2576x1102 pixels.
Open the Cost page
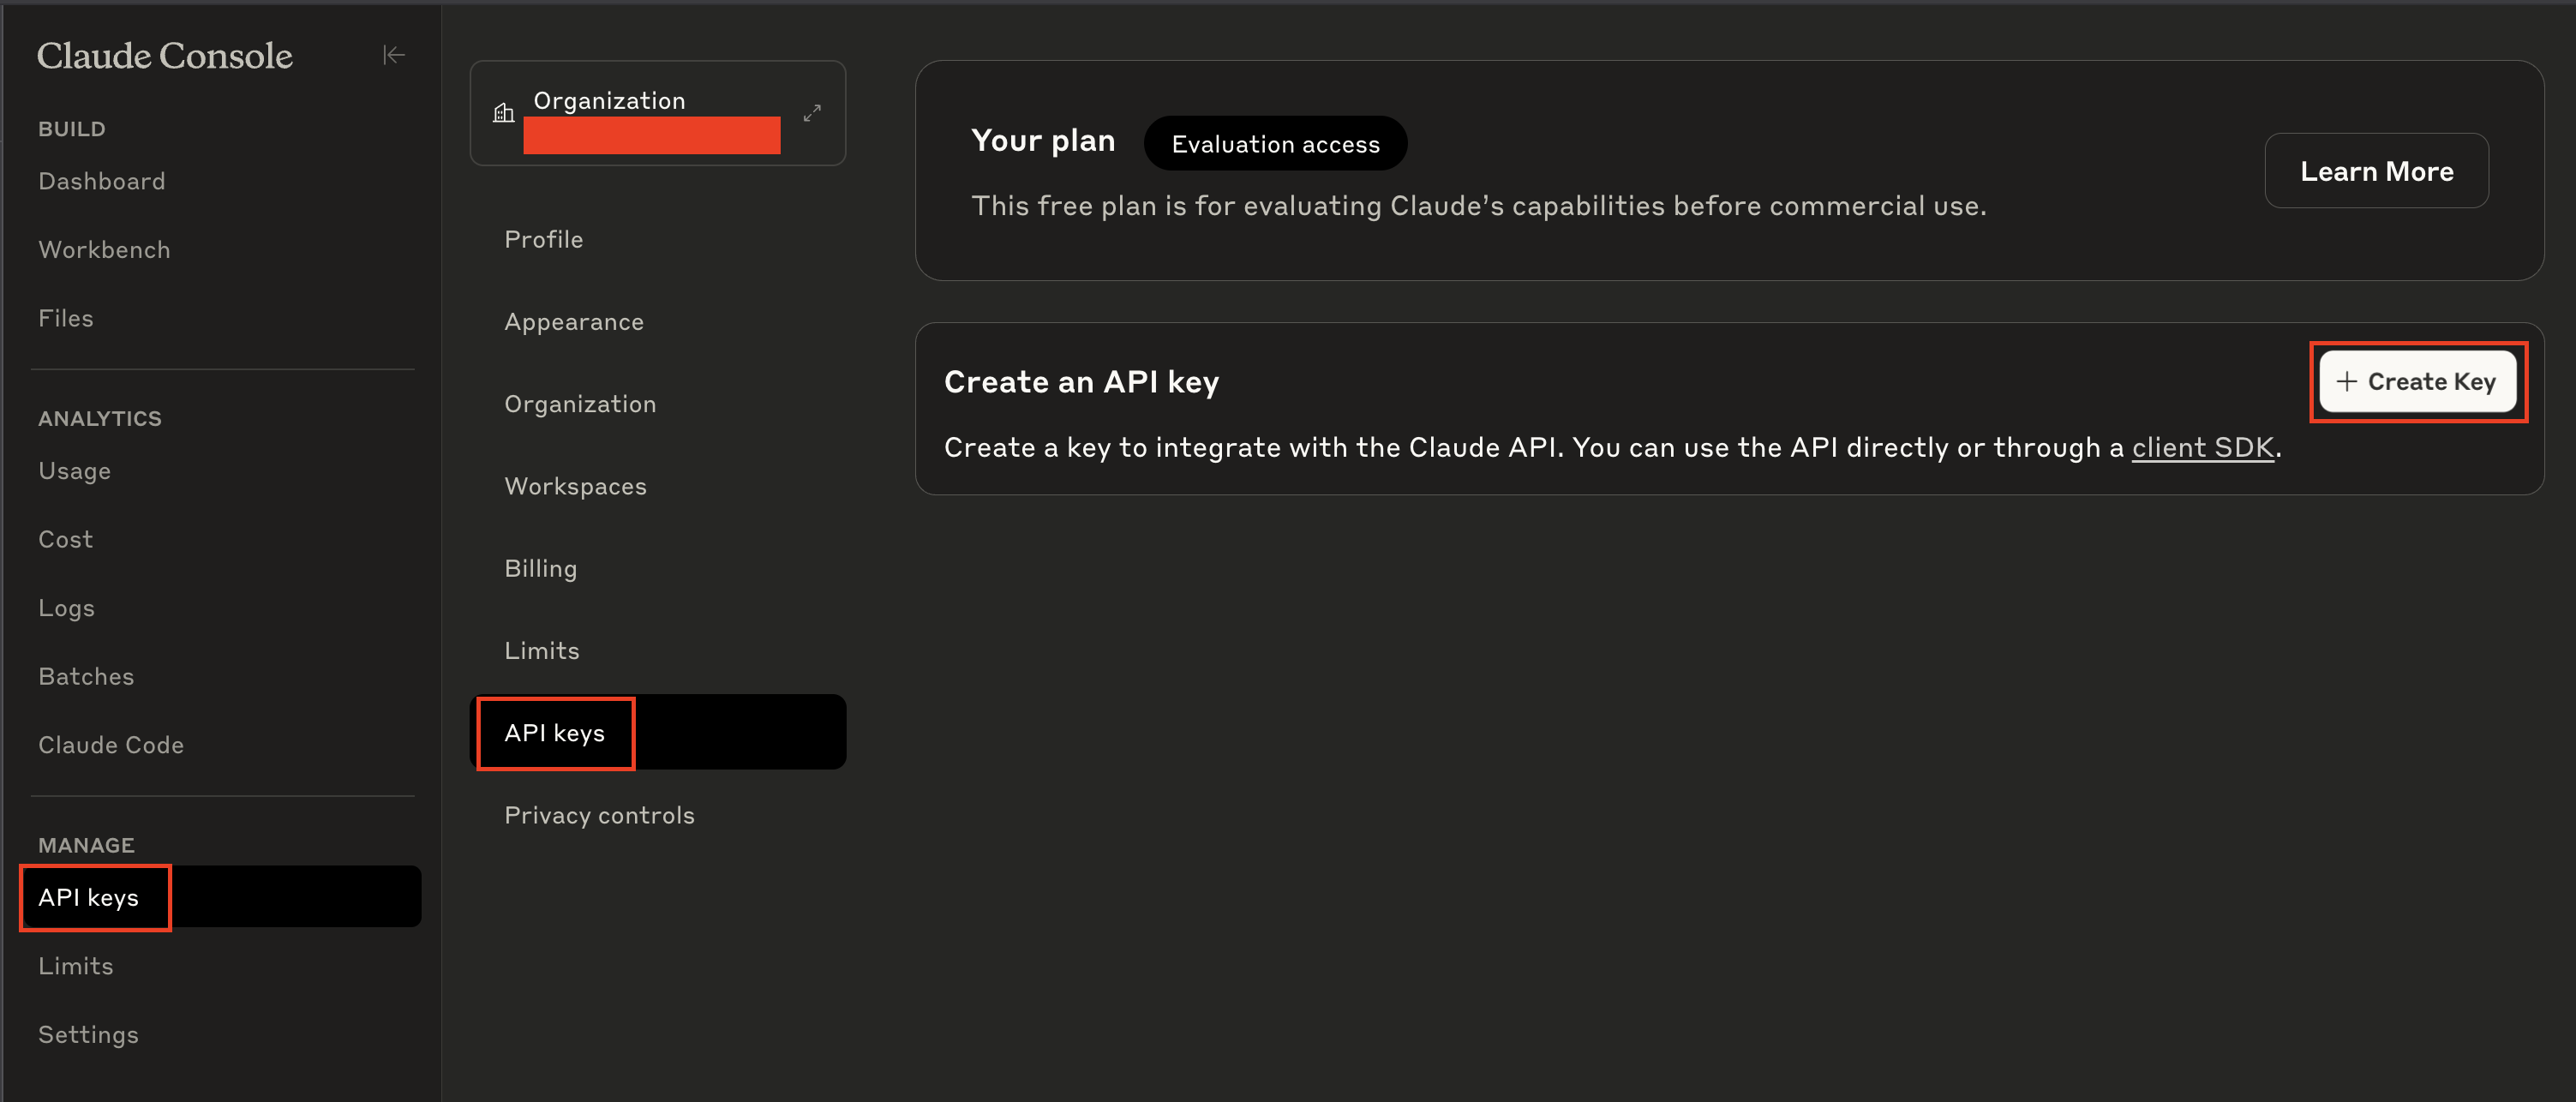point(66,539)
